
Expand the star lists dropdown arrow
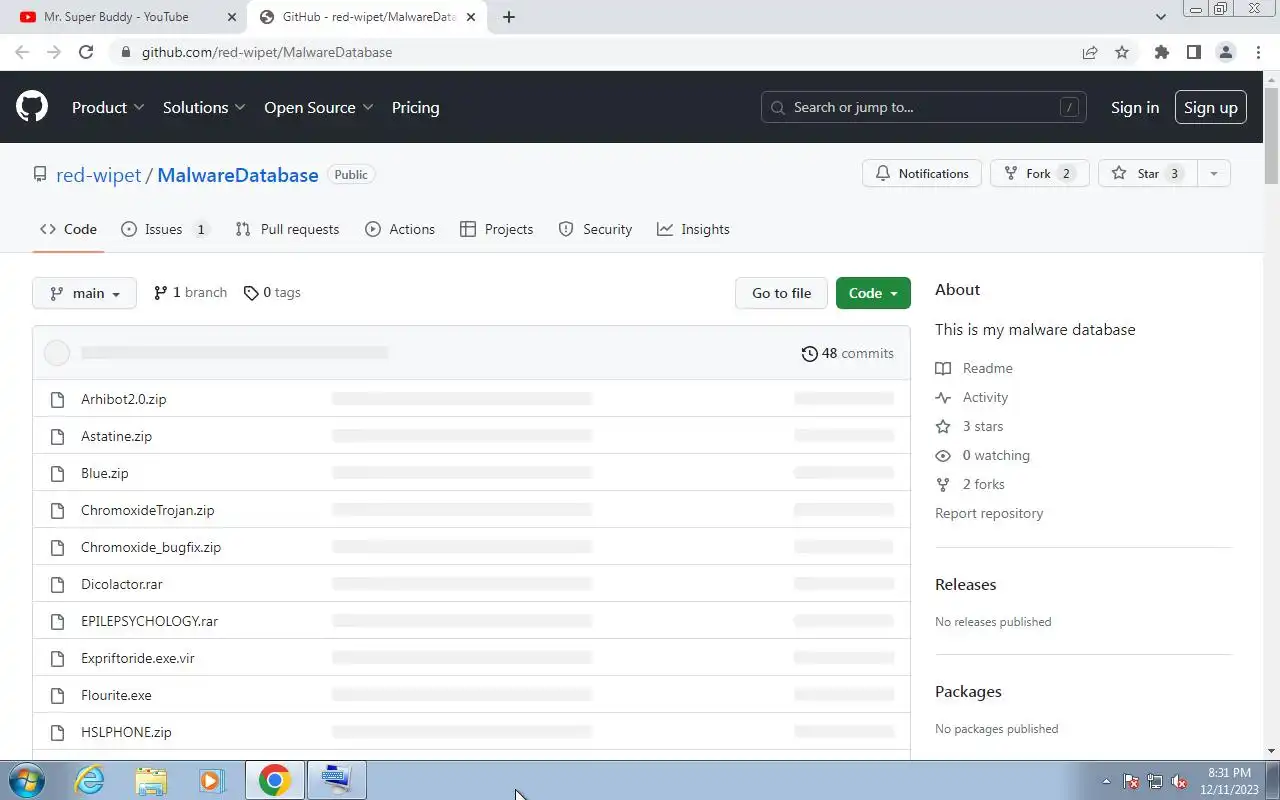click(x=1213, y=173)
